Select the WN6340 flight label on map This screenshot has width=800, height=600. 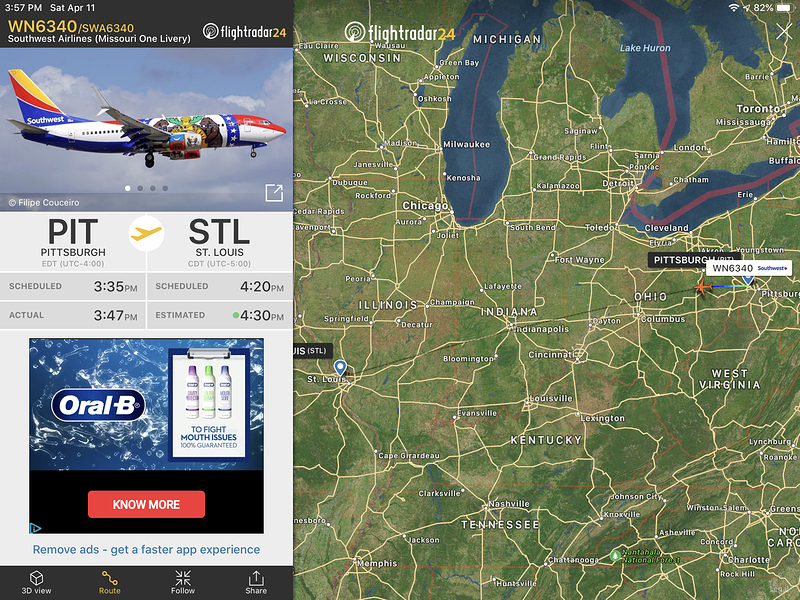click(x=749, y=268)
